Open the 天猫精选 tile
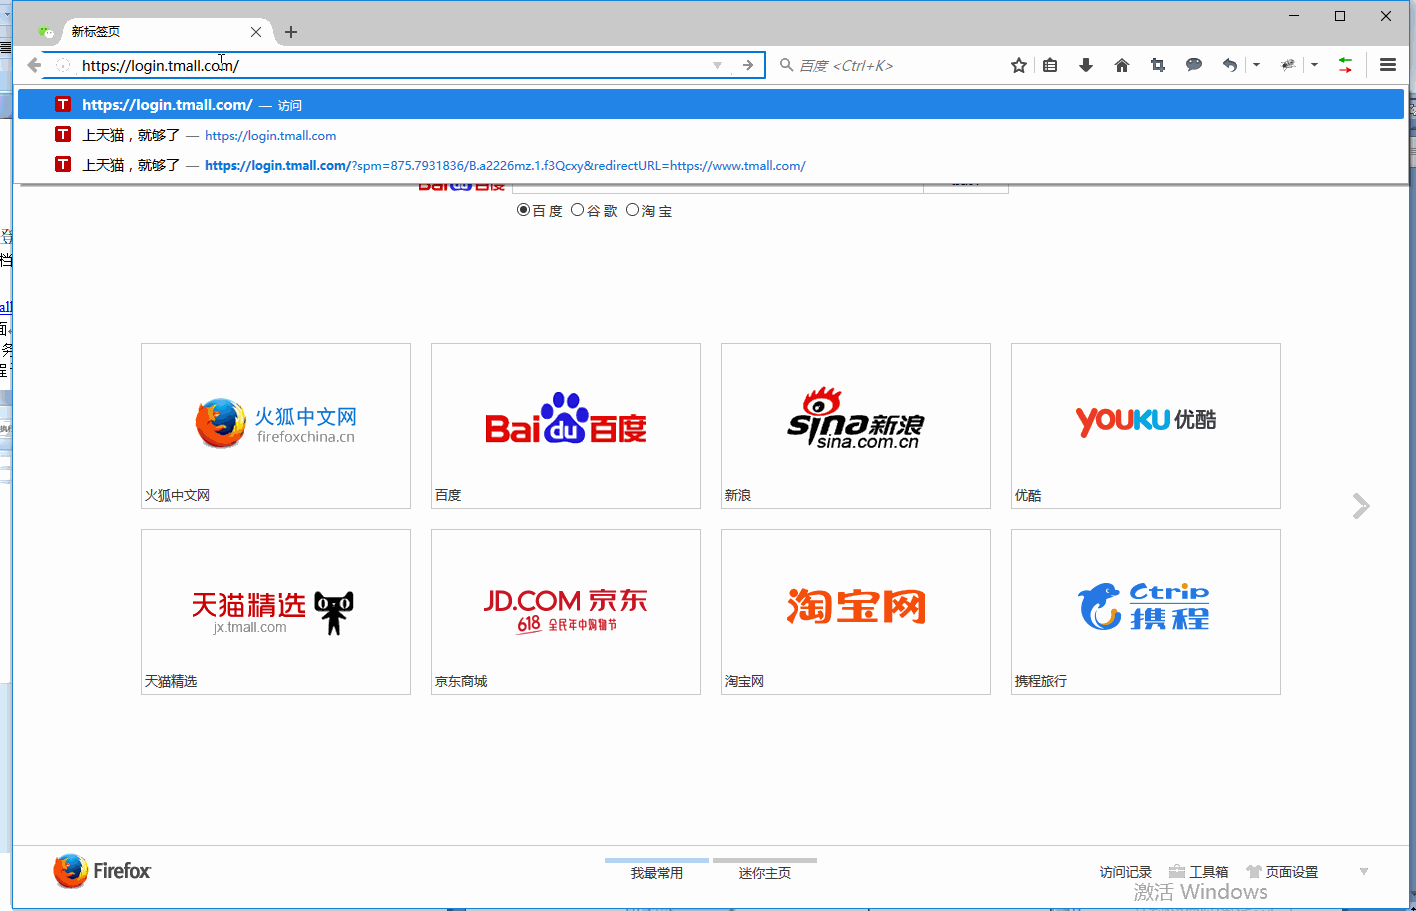This screenshot has height=911, width=1416. click(276, 612)
